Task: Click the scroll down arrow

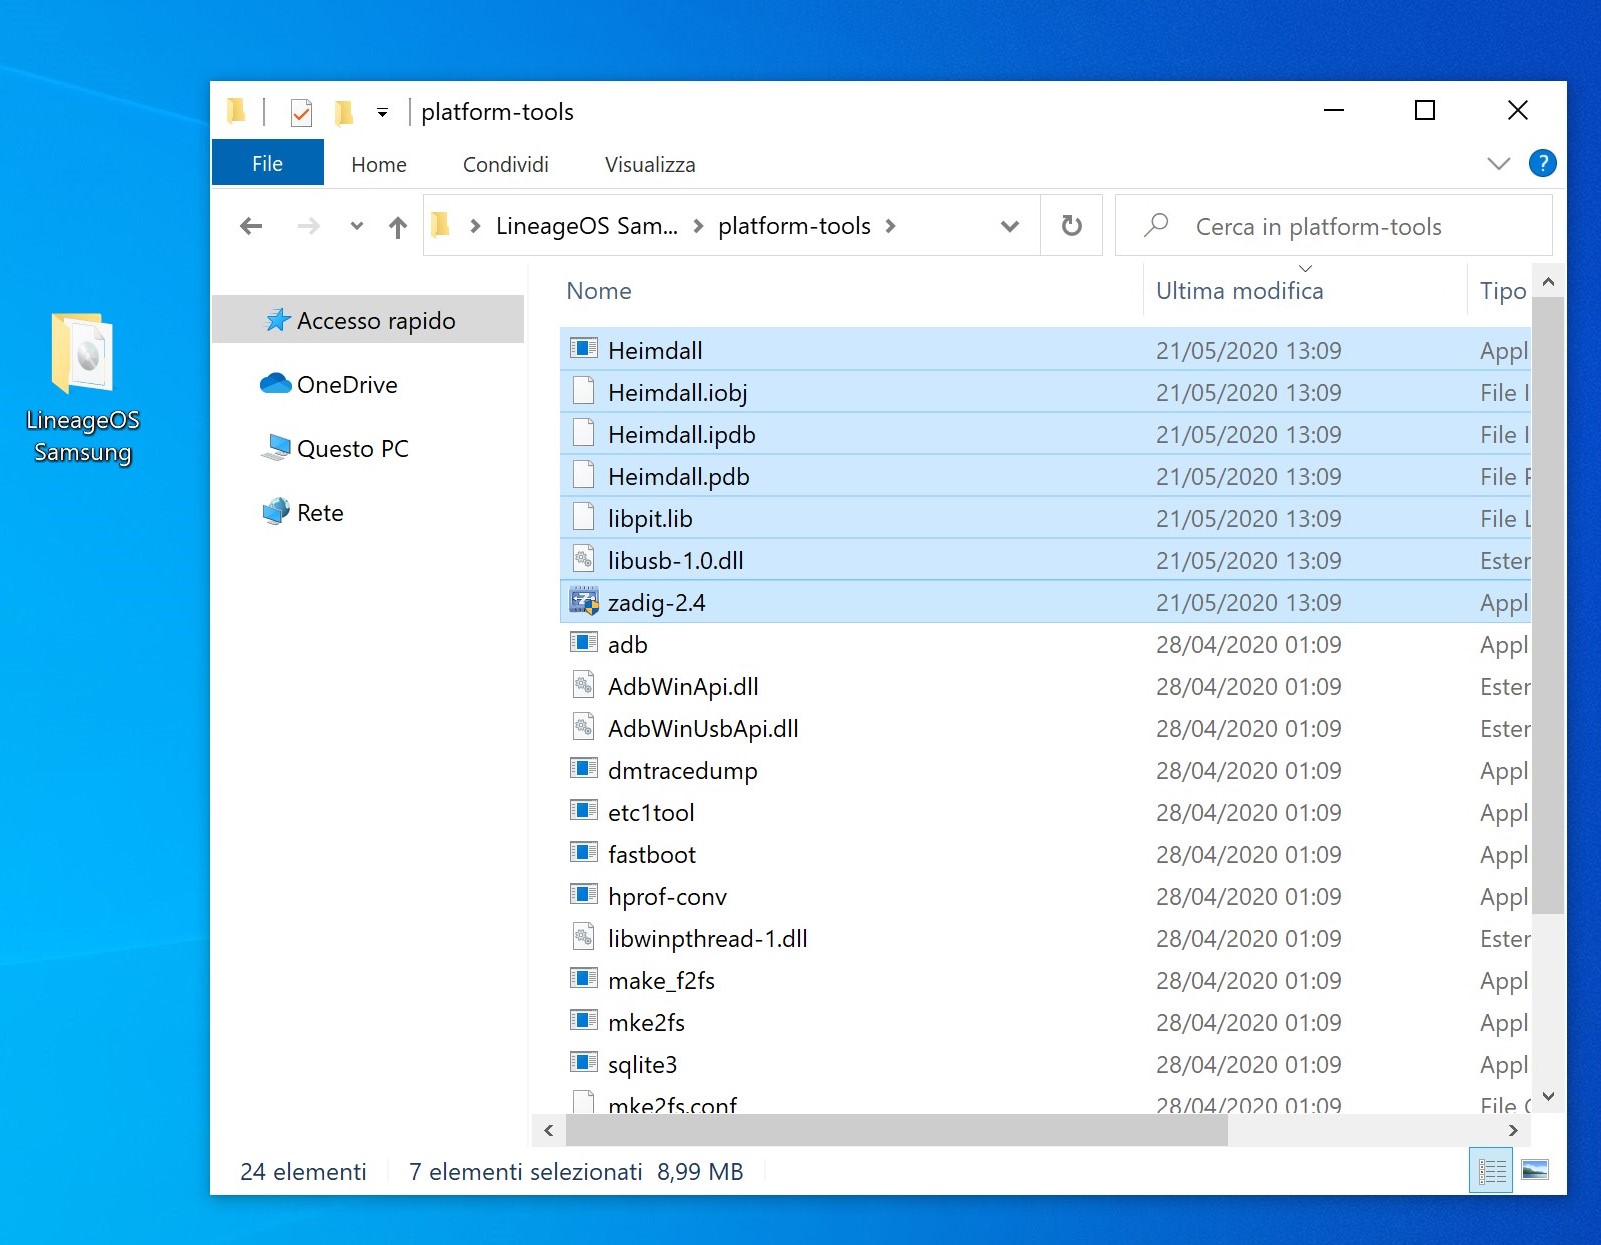Action: [1548, 1096]
